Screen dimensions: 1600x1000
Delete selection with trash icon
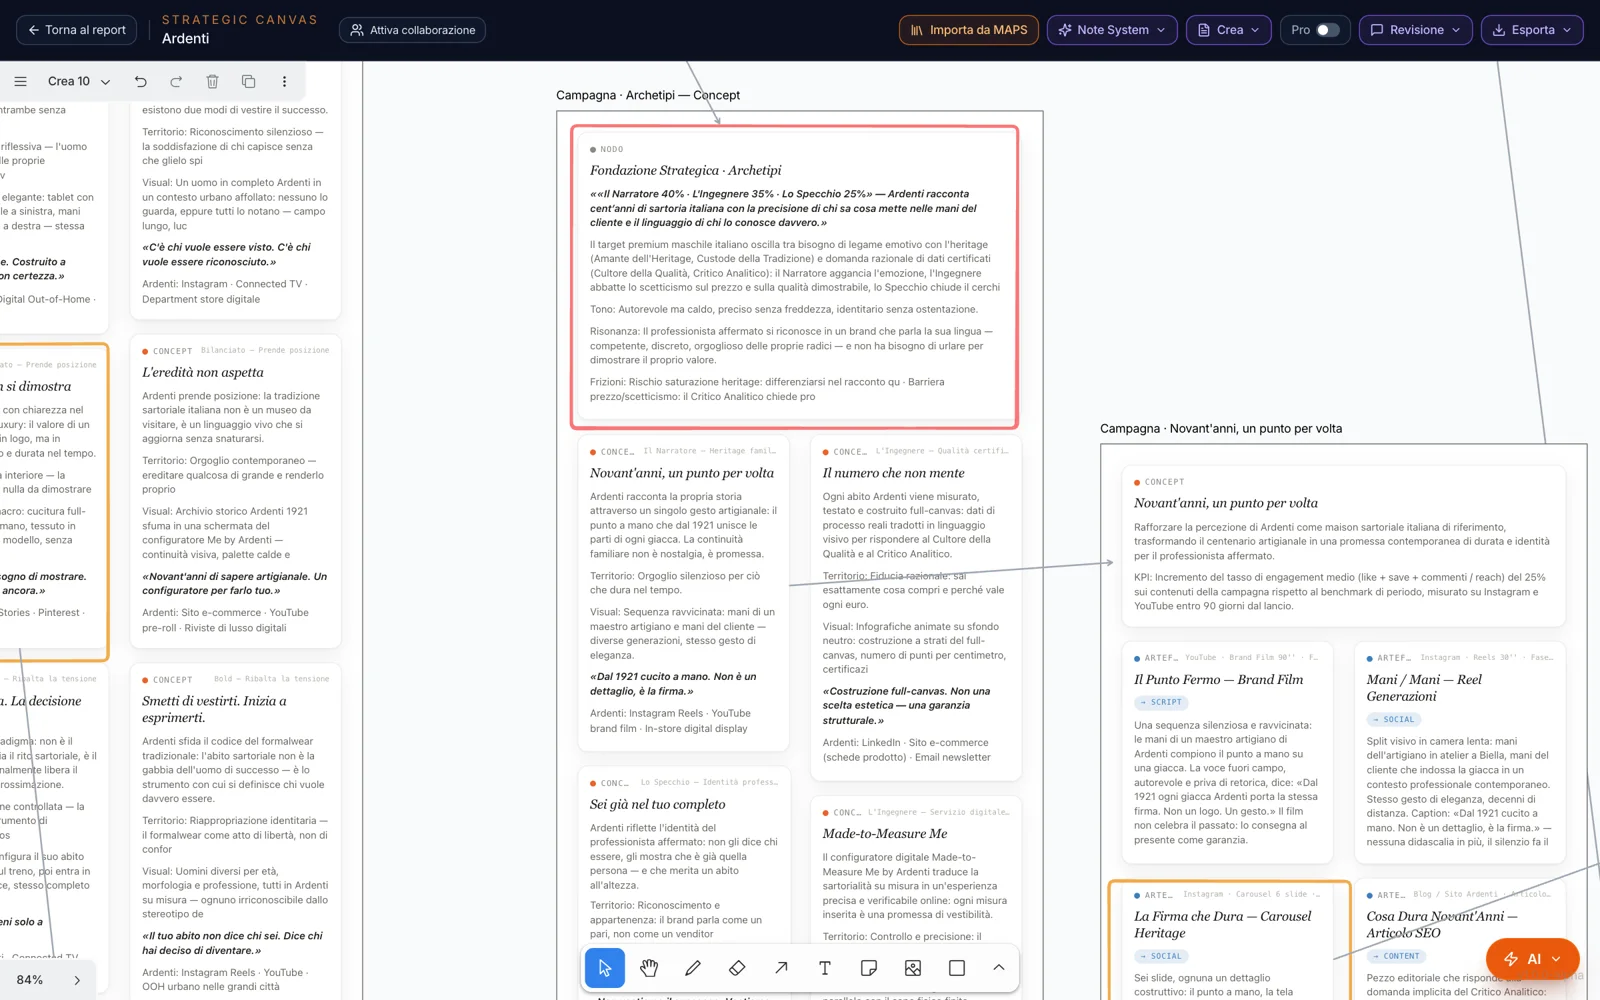click(212, 82)
